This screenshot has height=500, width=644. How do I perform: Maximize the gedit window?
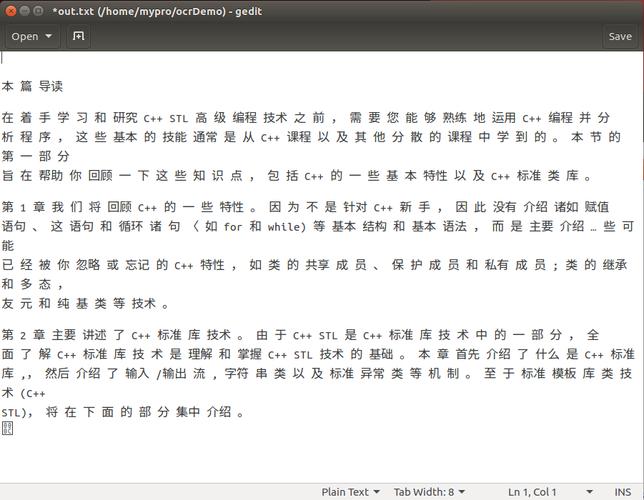(x=38, y=11)
